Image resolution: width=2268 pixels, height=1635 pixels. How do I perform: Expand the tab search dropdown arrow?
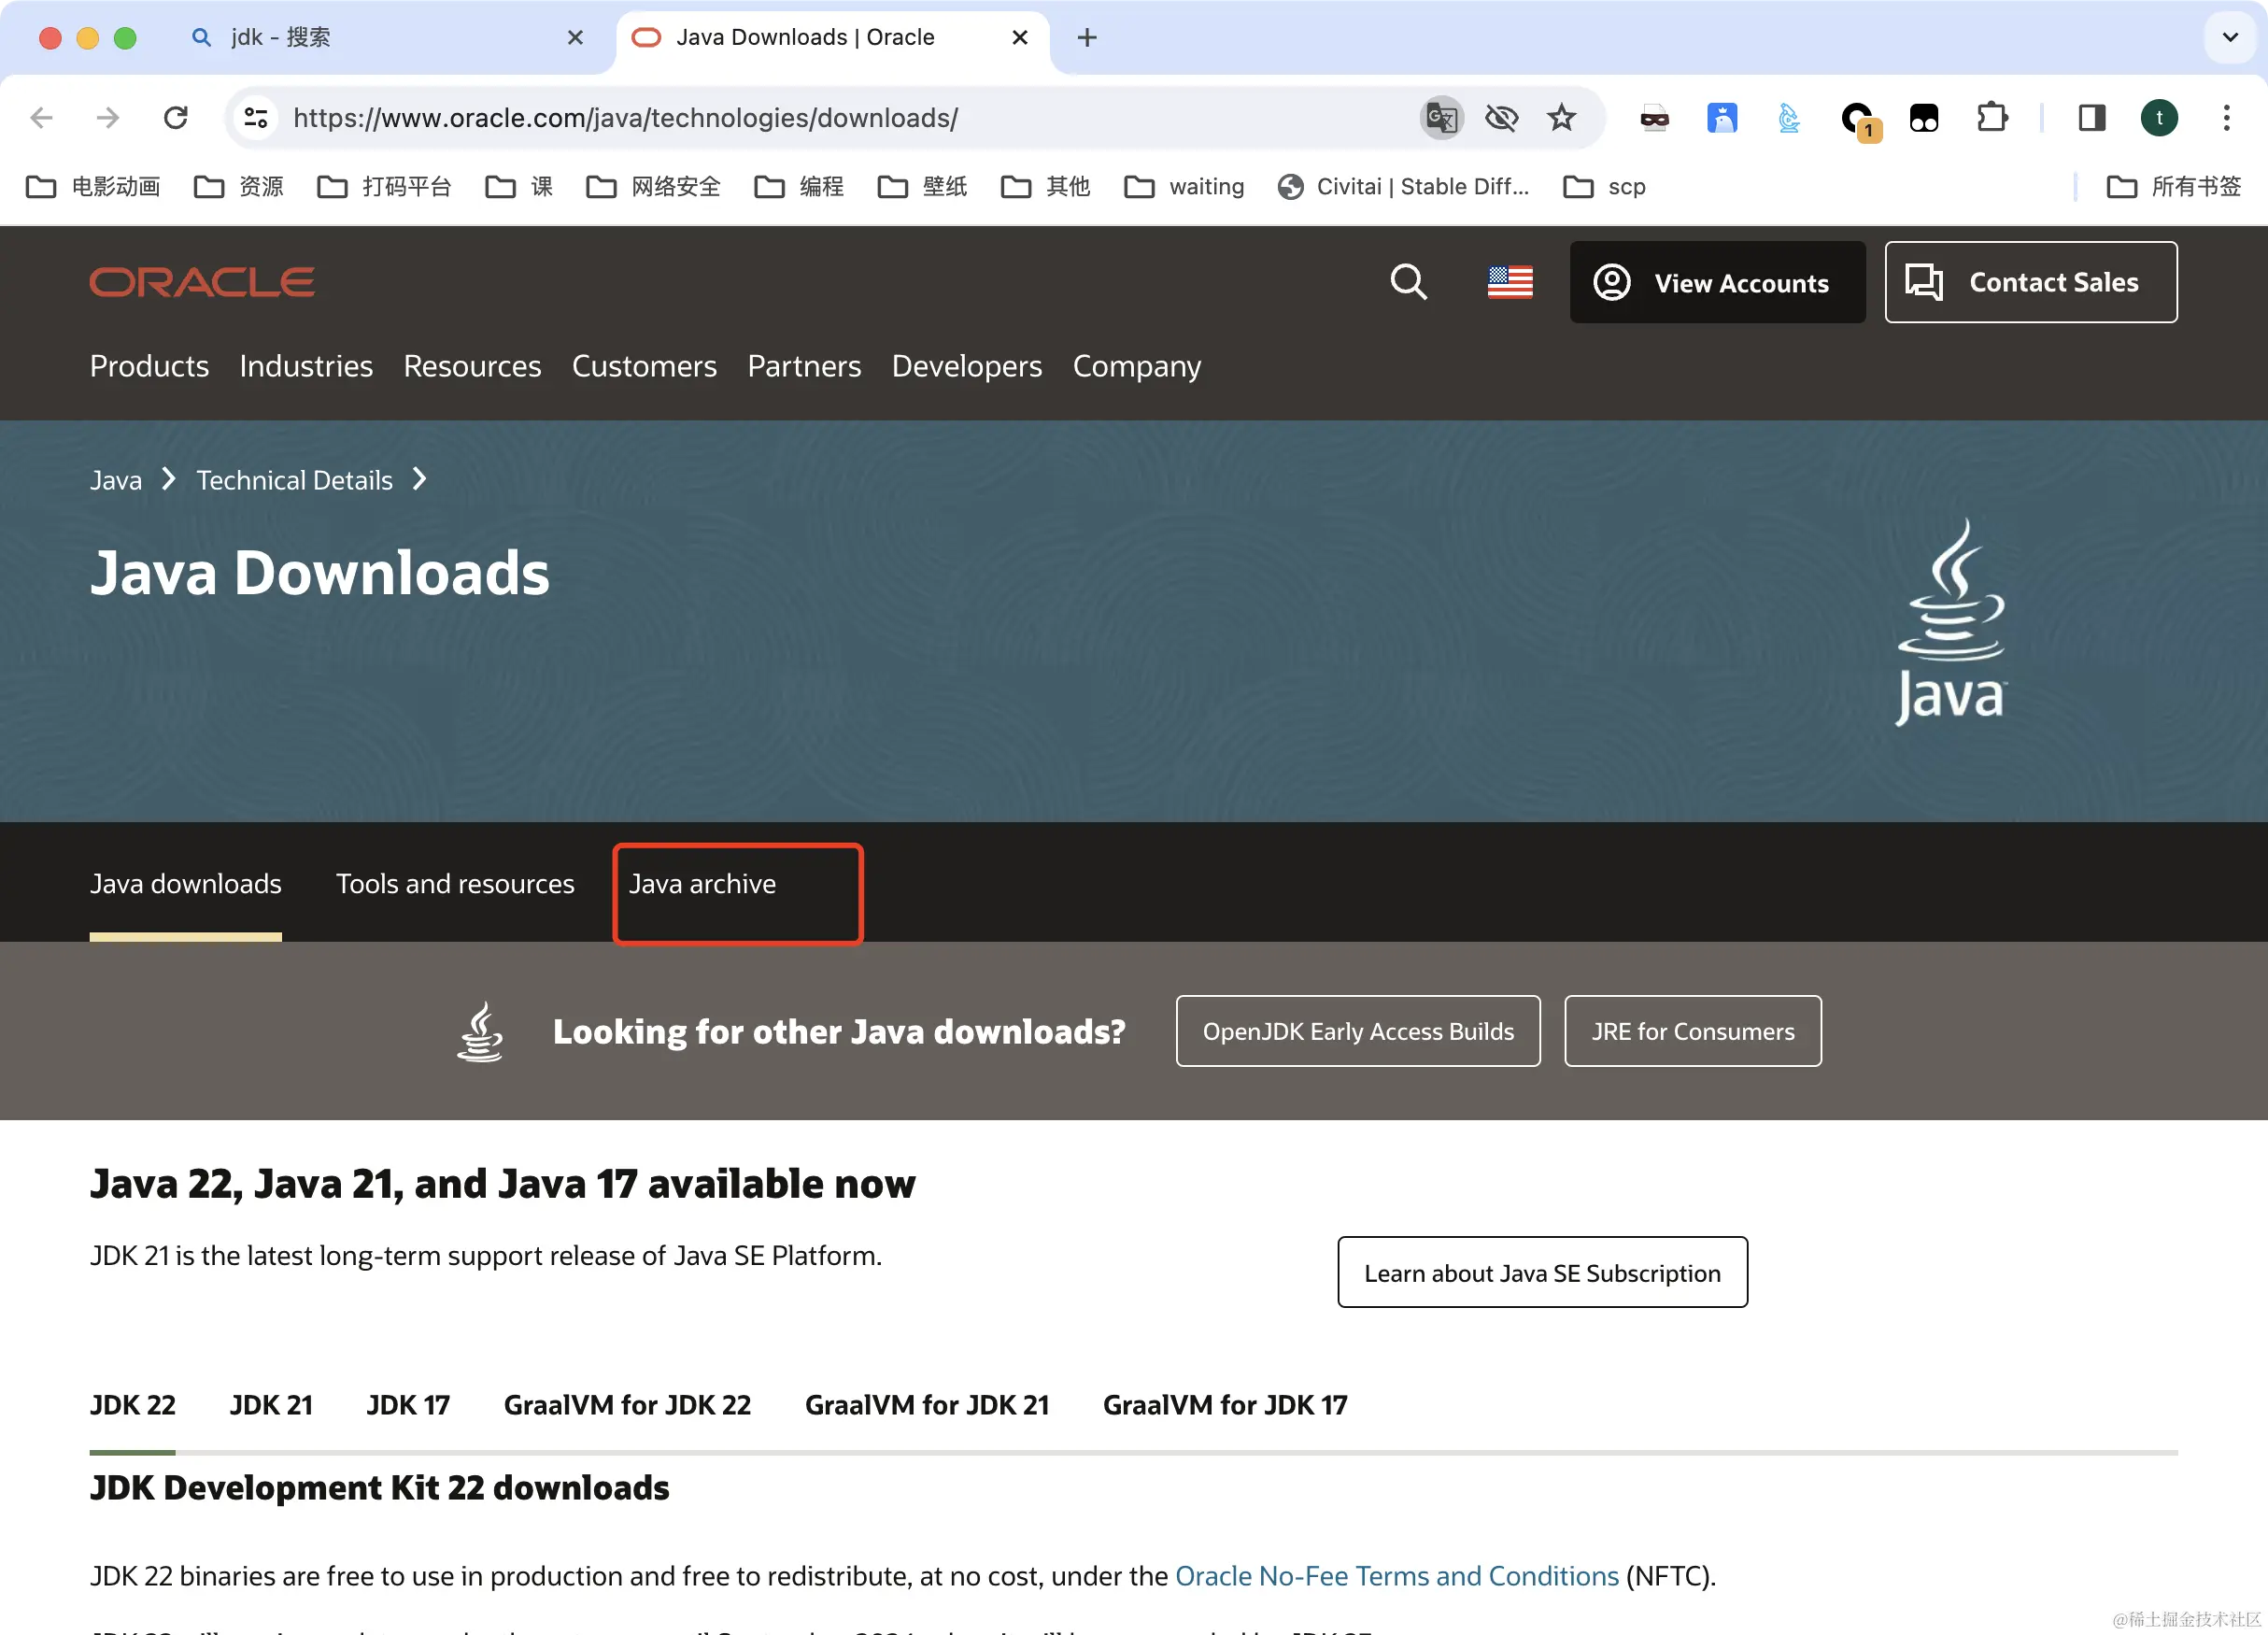(2229, 38)
